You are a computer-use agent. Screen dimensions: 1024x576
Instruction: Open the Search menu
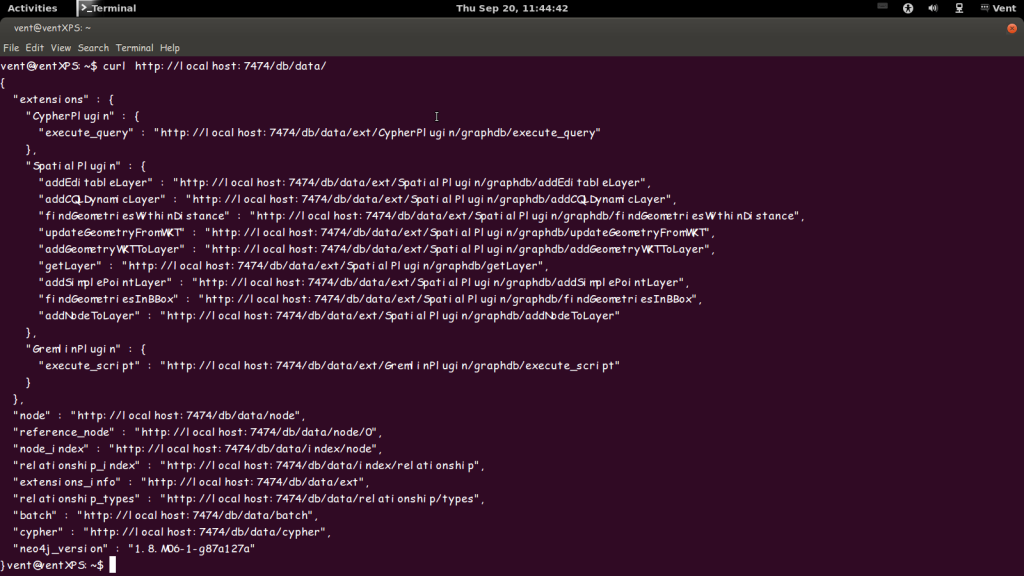[93, 48]
